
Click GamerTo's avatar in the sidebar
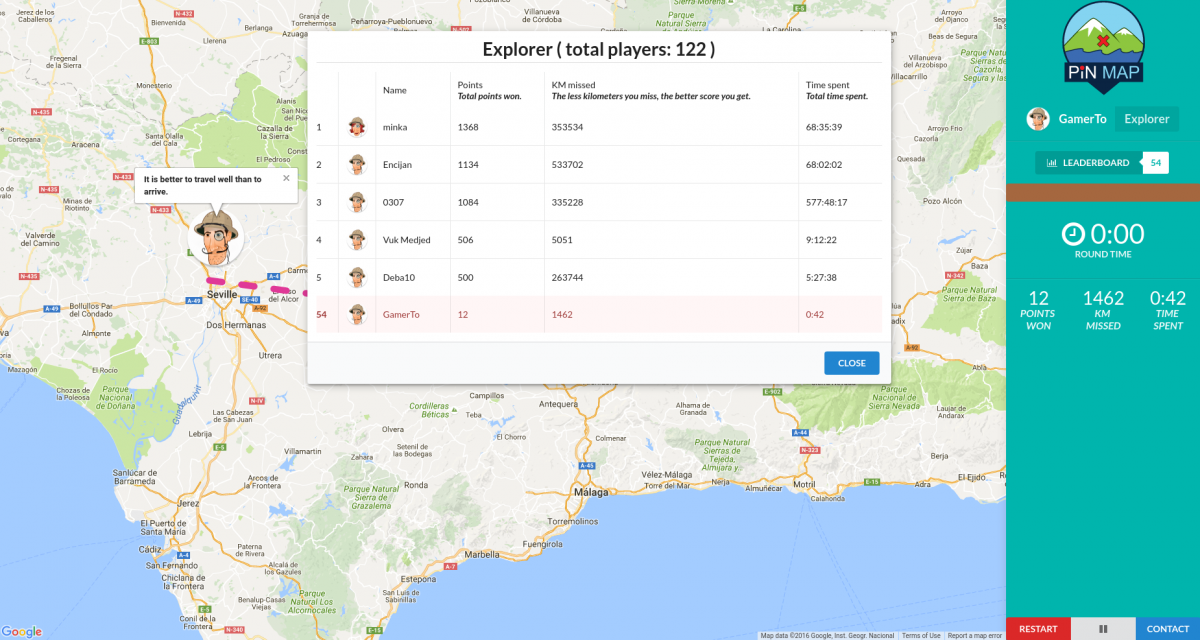pyautogui.click(x=1038, y=119)
